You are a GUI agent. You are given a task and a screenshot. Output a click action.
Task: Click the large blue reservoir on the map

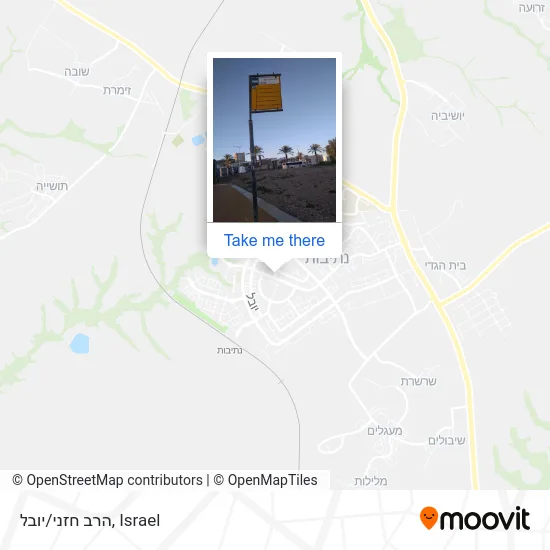pyautogui.click(x=79, y=343)
